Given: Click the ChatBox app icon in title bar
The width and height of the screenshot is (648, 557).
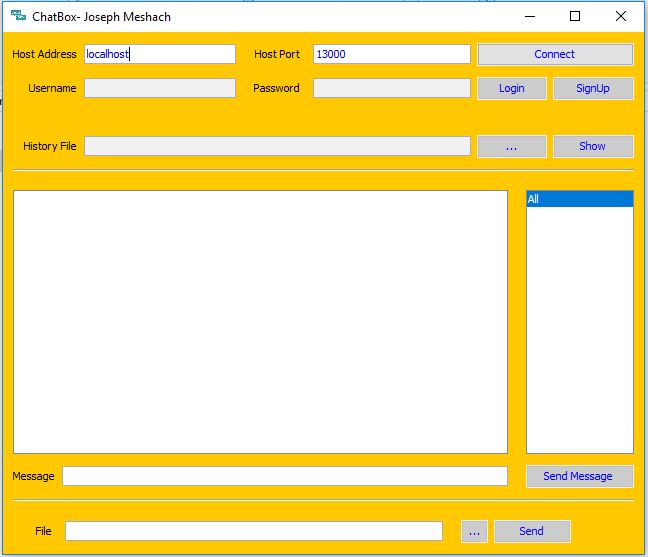Looking at the screenshot, I should pyautogui.click(x=18, y=16).
